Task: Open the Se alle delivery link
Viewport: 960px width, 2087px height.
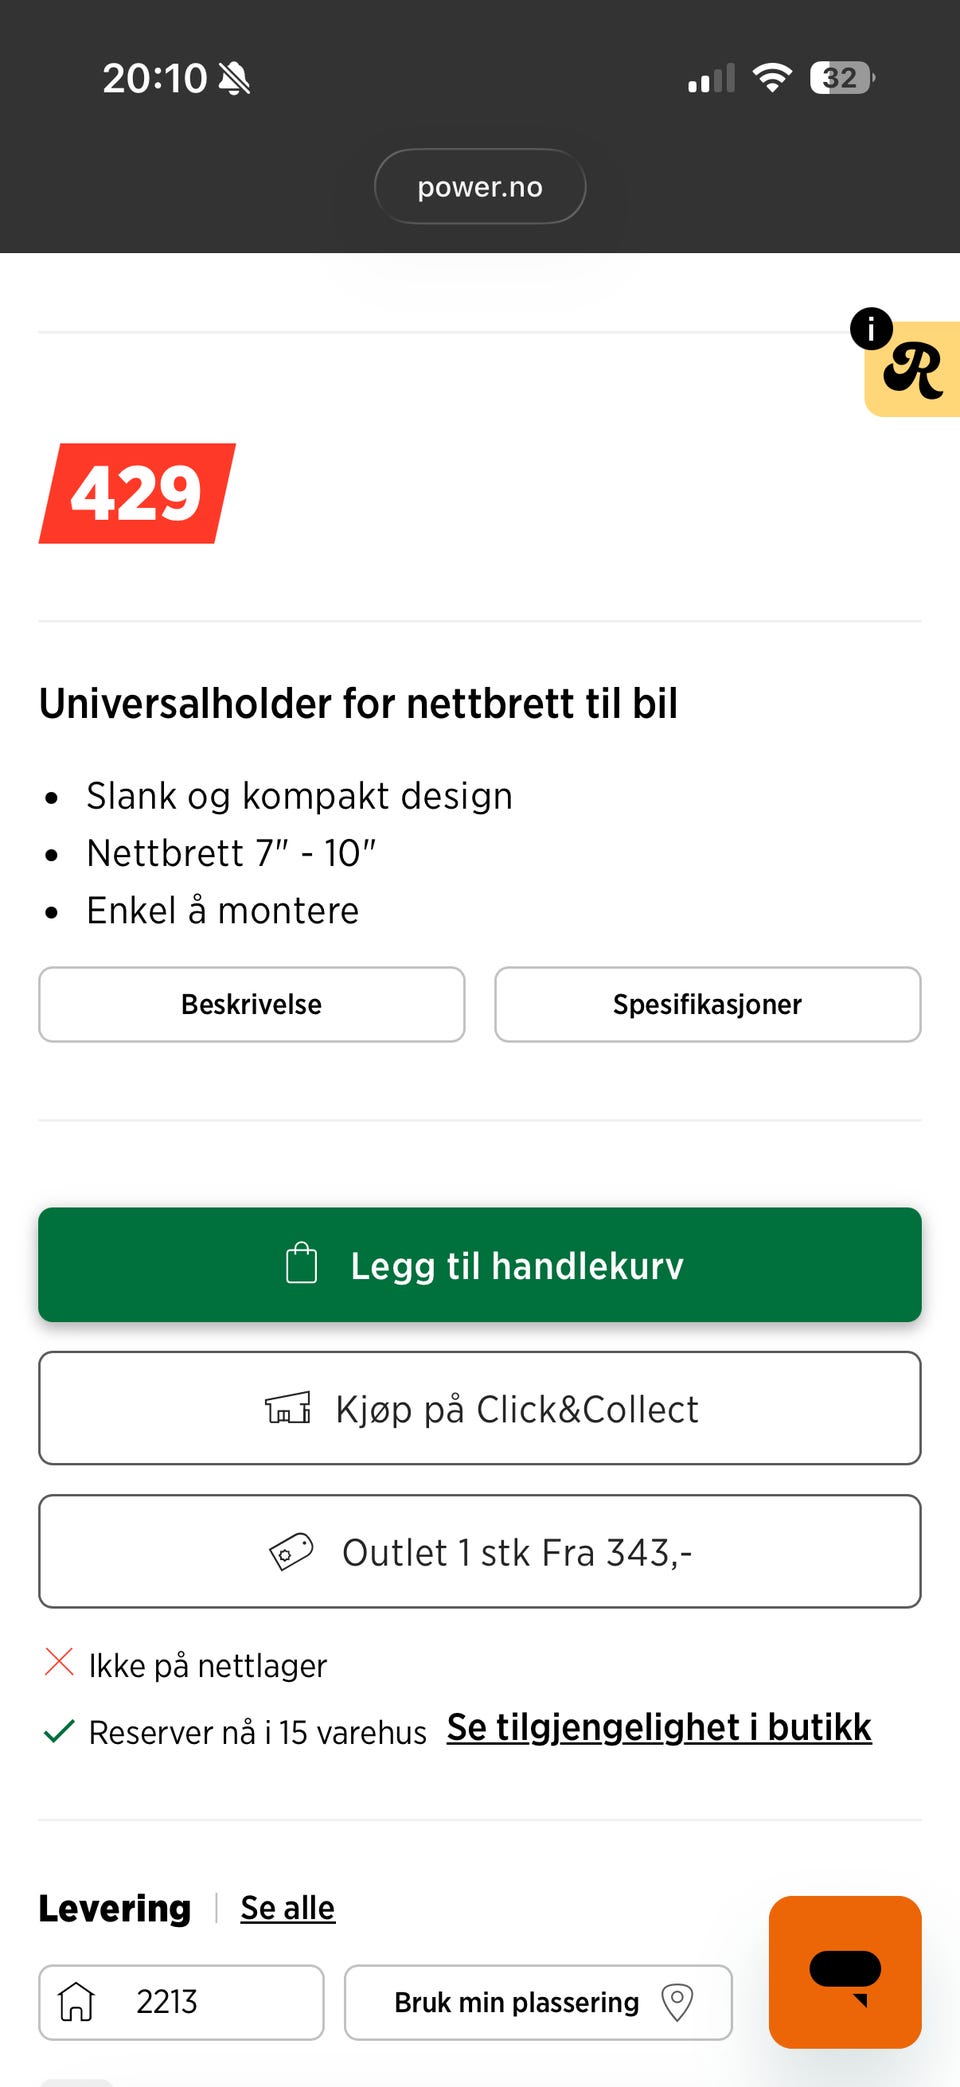Action: coord(288,1908)
